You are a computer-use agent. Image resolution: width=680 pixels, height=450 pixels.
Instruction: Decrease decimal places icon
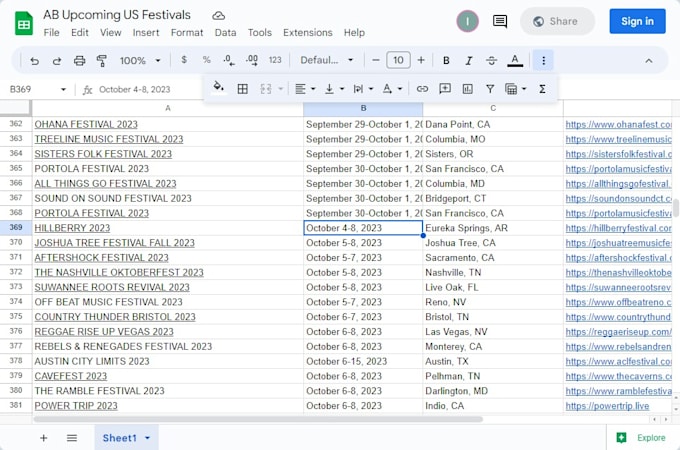click(x=229, y=60)
